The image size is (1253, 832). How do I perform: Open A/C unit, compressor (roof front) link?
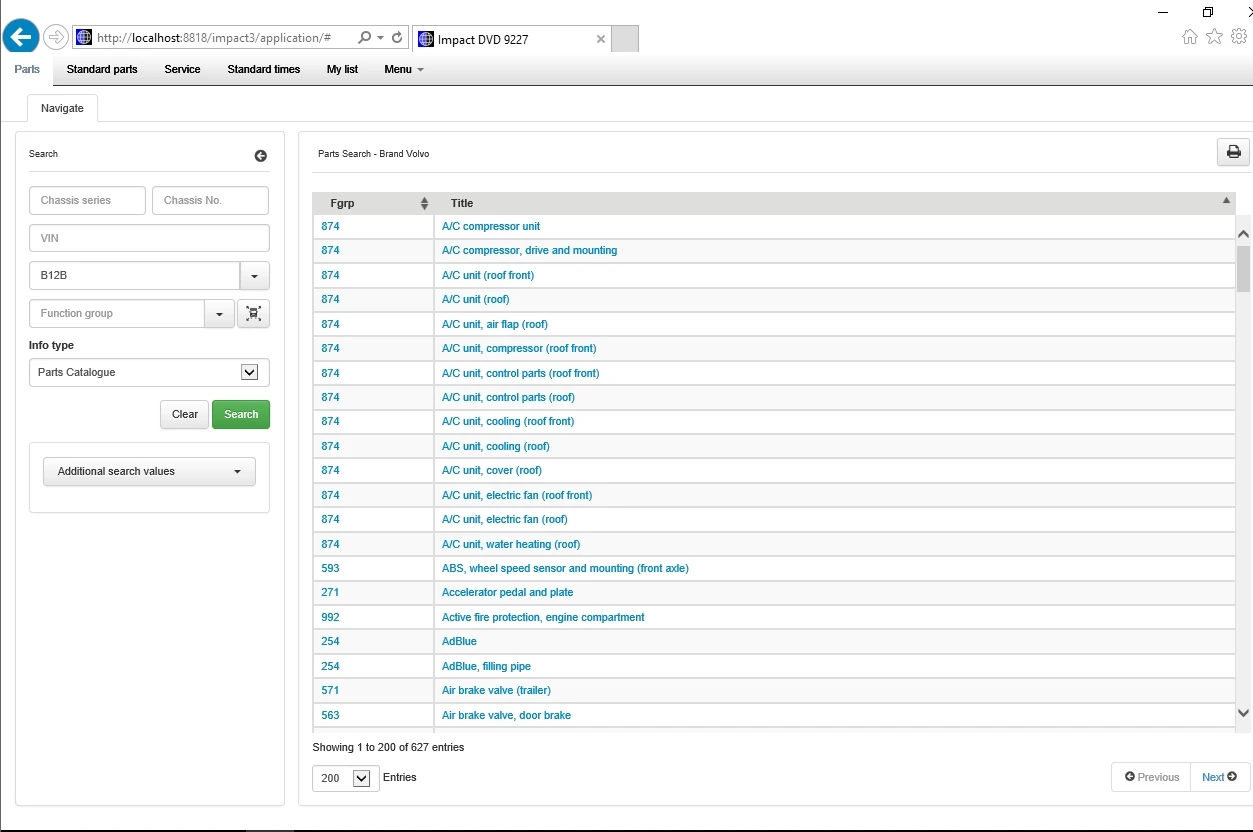point(519,349)
